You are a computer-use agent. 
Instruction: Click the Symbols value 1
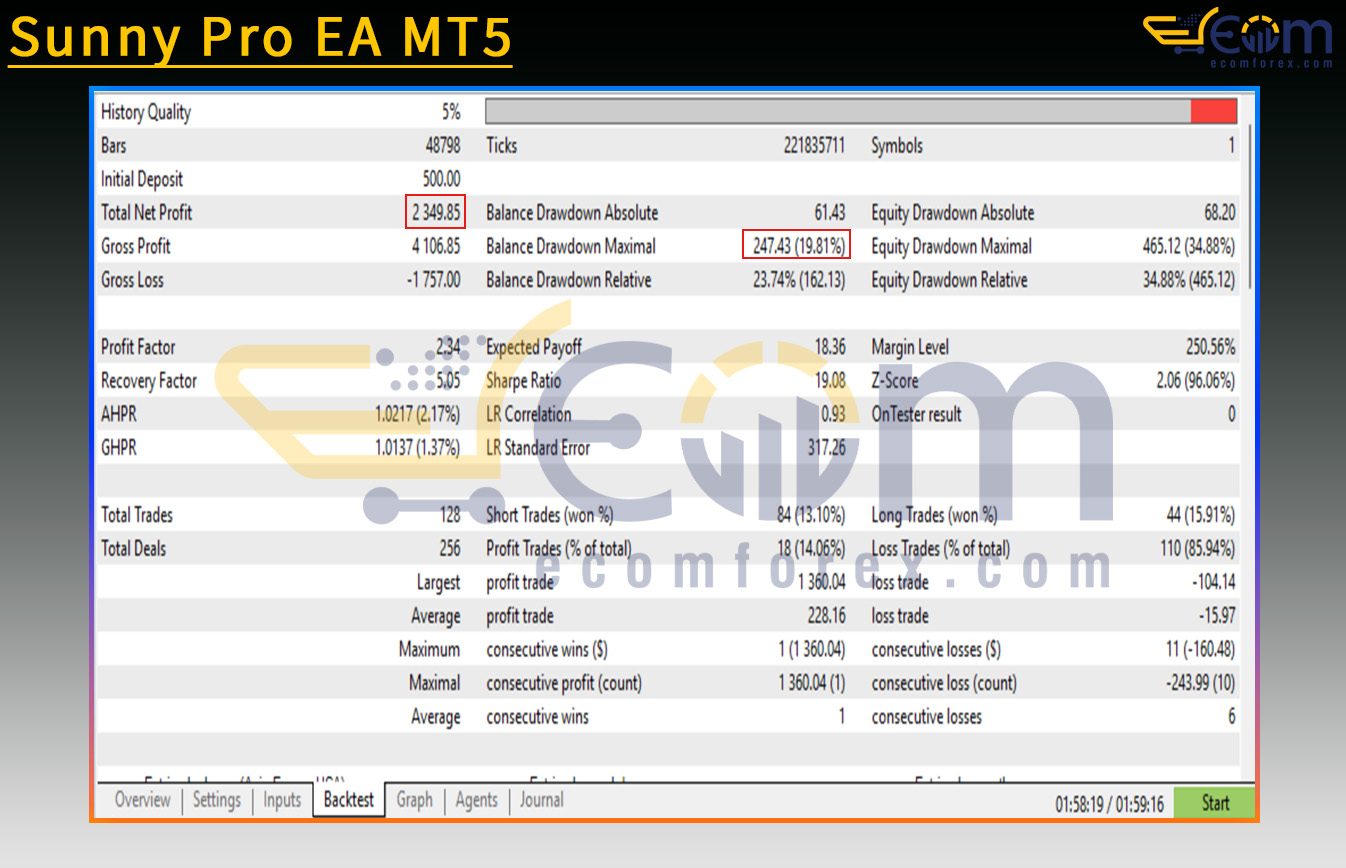(1231, 146)
